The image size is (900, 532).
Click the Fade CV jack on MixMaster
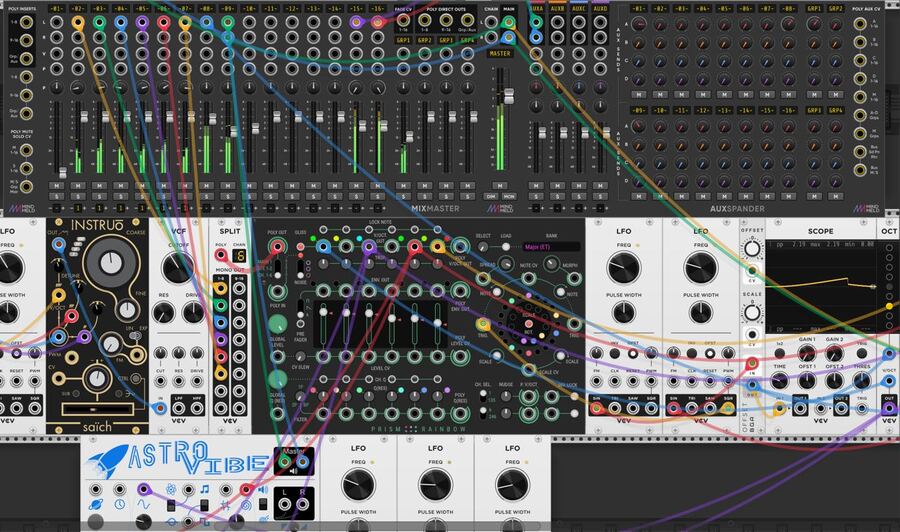(x=403, y=22)
